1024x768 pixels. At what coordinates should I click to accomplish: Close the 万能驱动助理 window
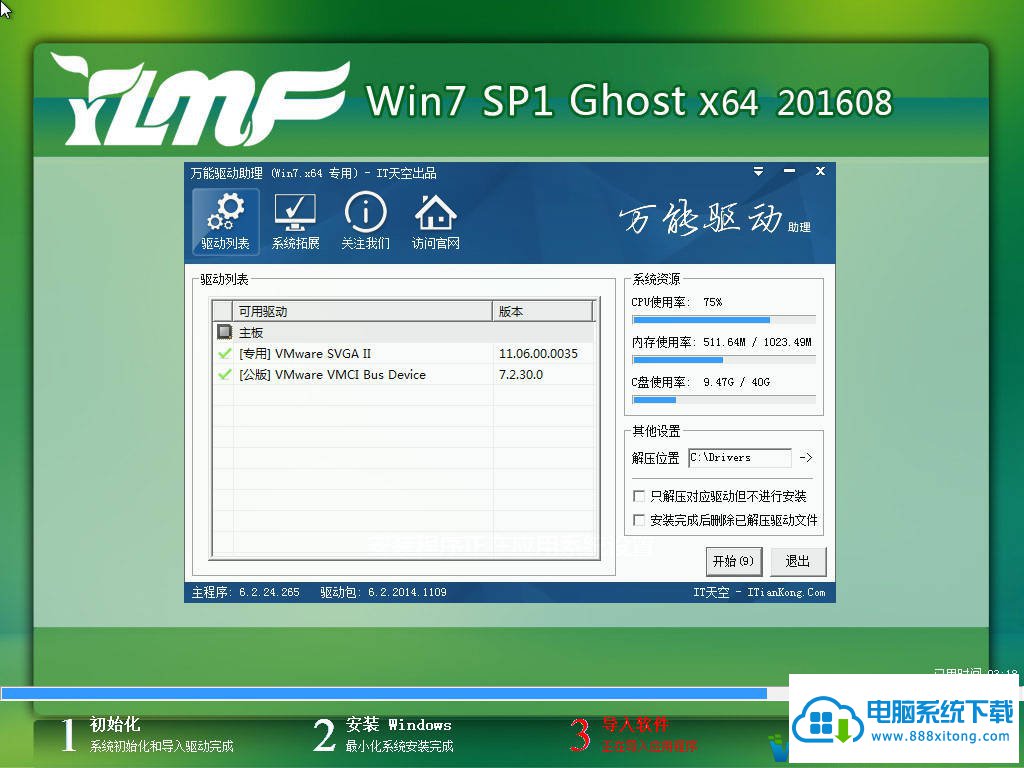point(820,171)
